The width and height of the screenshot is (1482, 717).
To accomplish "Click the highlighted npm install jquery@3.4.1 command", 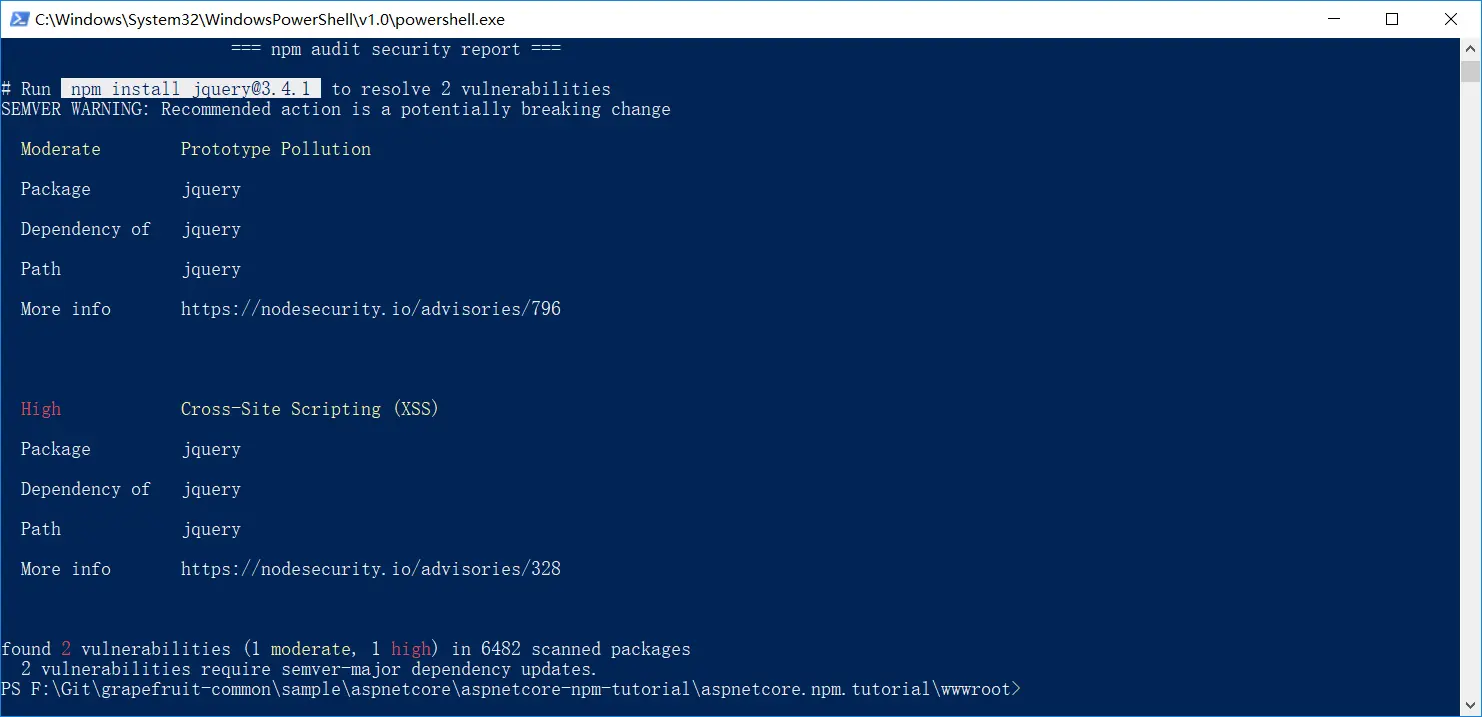I will [191, 89].
